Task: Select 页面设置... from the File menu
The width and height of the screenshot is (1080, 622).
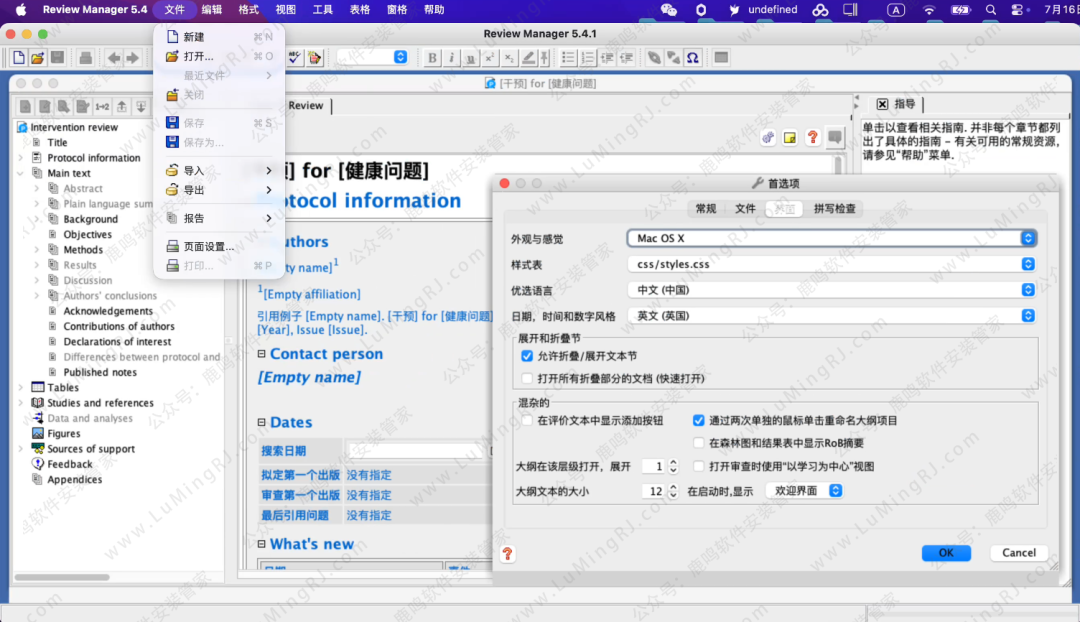Action: coord(208,246)
